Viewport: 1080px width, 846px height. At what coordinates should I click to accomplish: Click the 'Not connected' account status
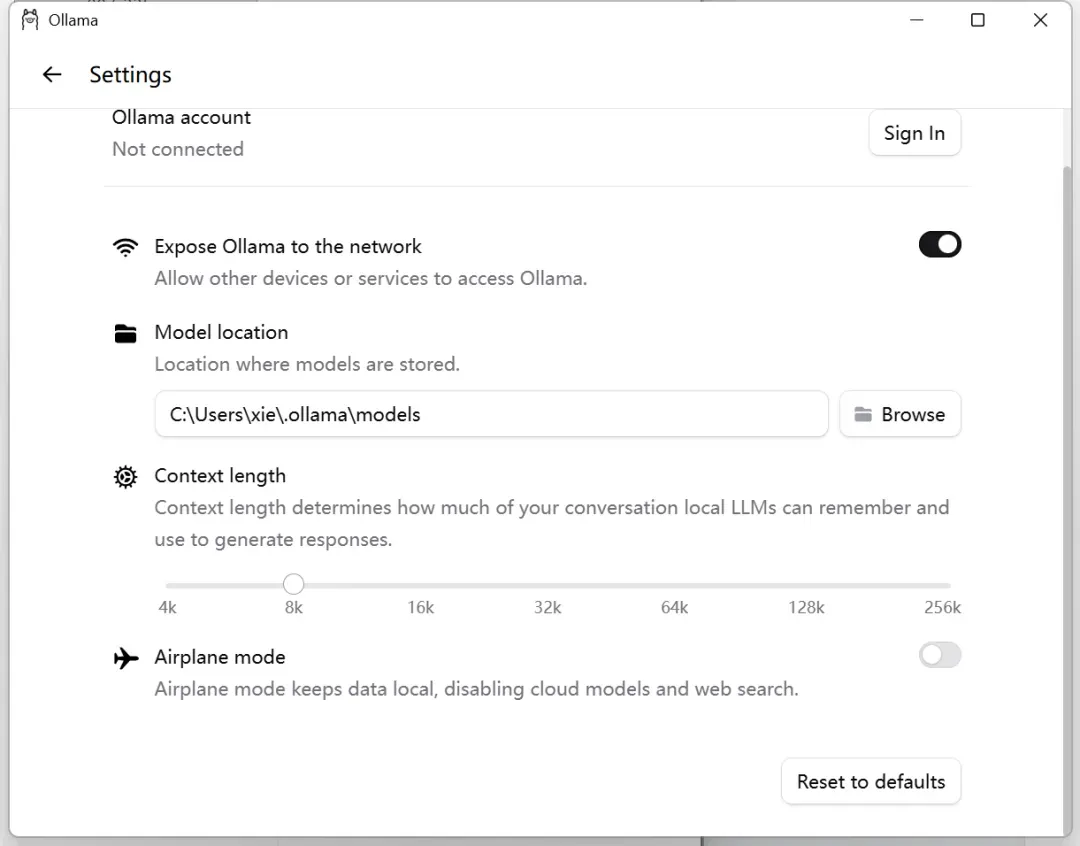178,149
